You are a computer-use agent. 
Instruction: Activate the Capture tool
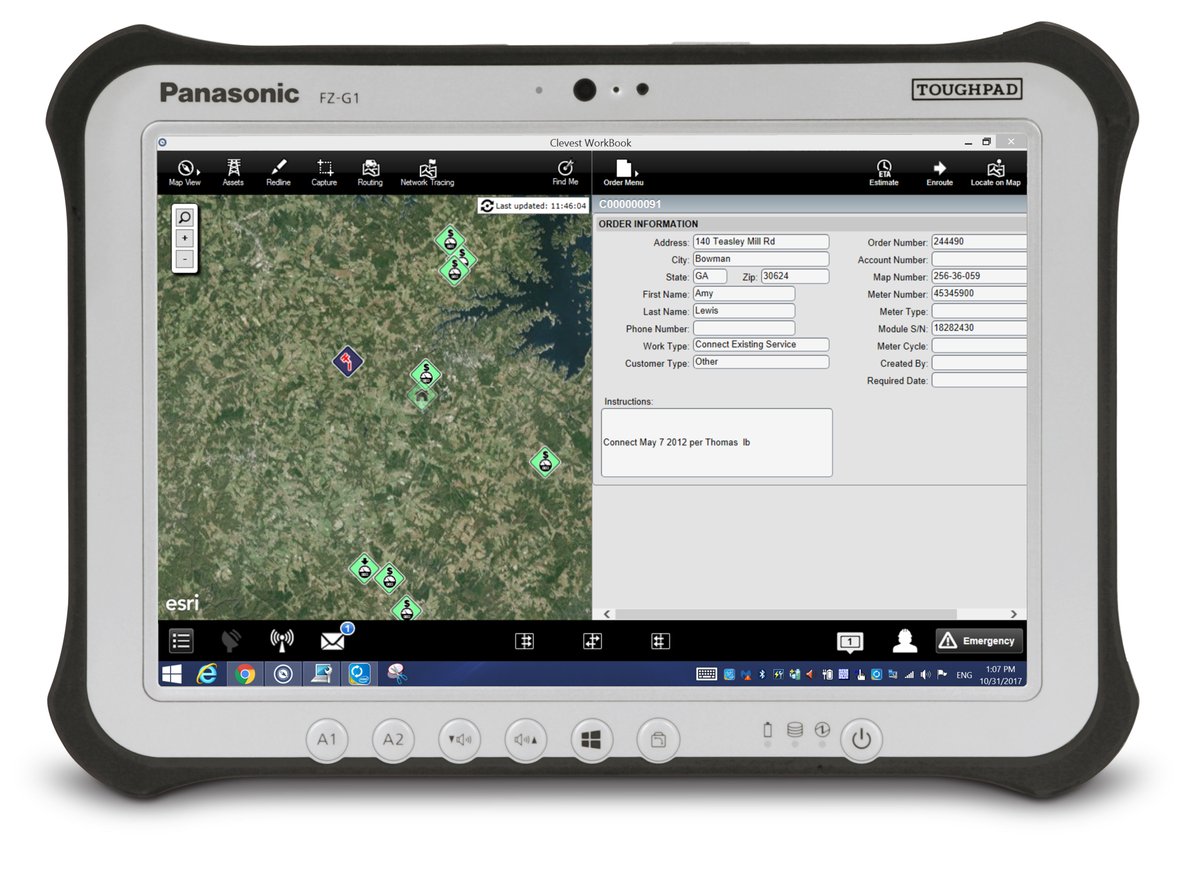(324, 172)
